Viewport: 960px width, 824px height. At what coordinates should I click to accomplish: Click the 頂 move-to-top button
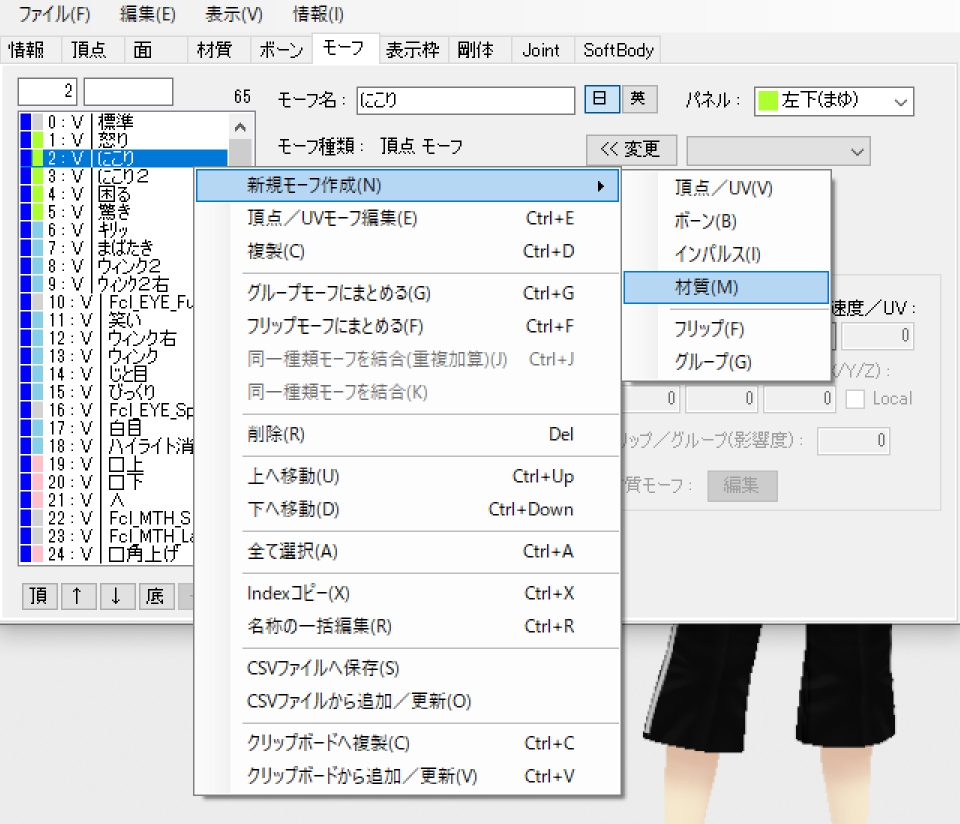pyautogui.click(x=39, y=595)
